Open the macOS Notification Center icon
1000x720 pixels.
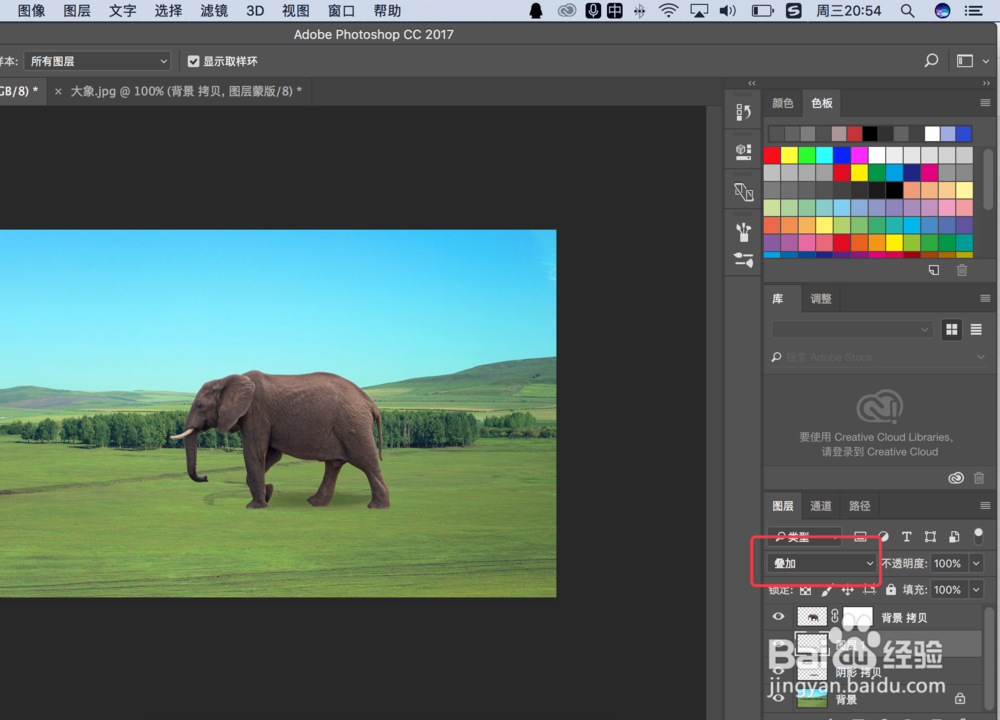point(973,11)
